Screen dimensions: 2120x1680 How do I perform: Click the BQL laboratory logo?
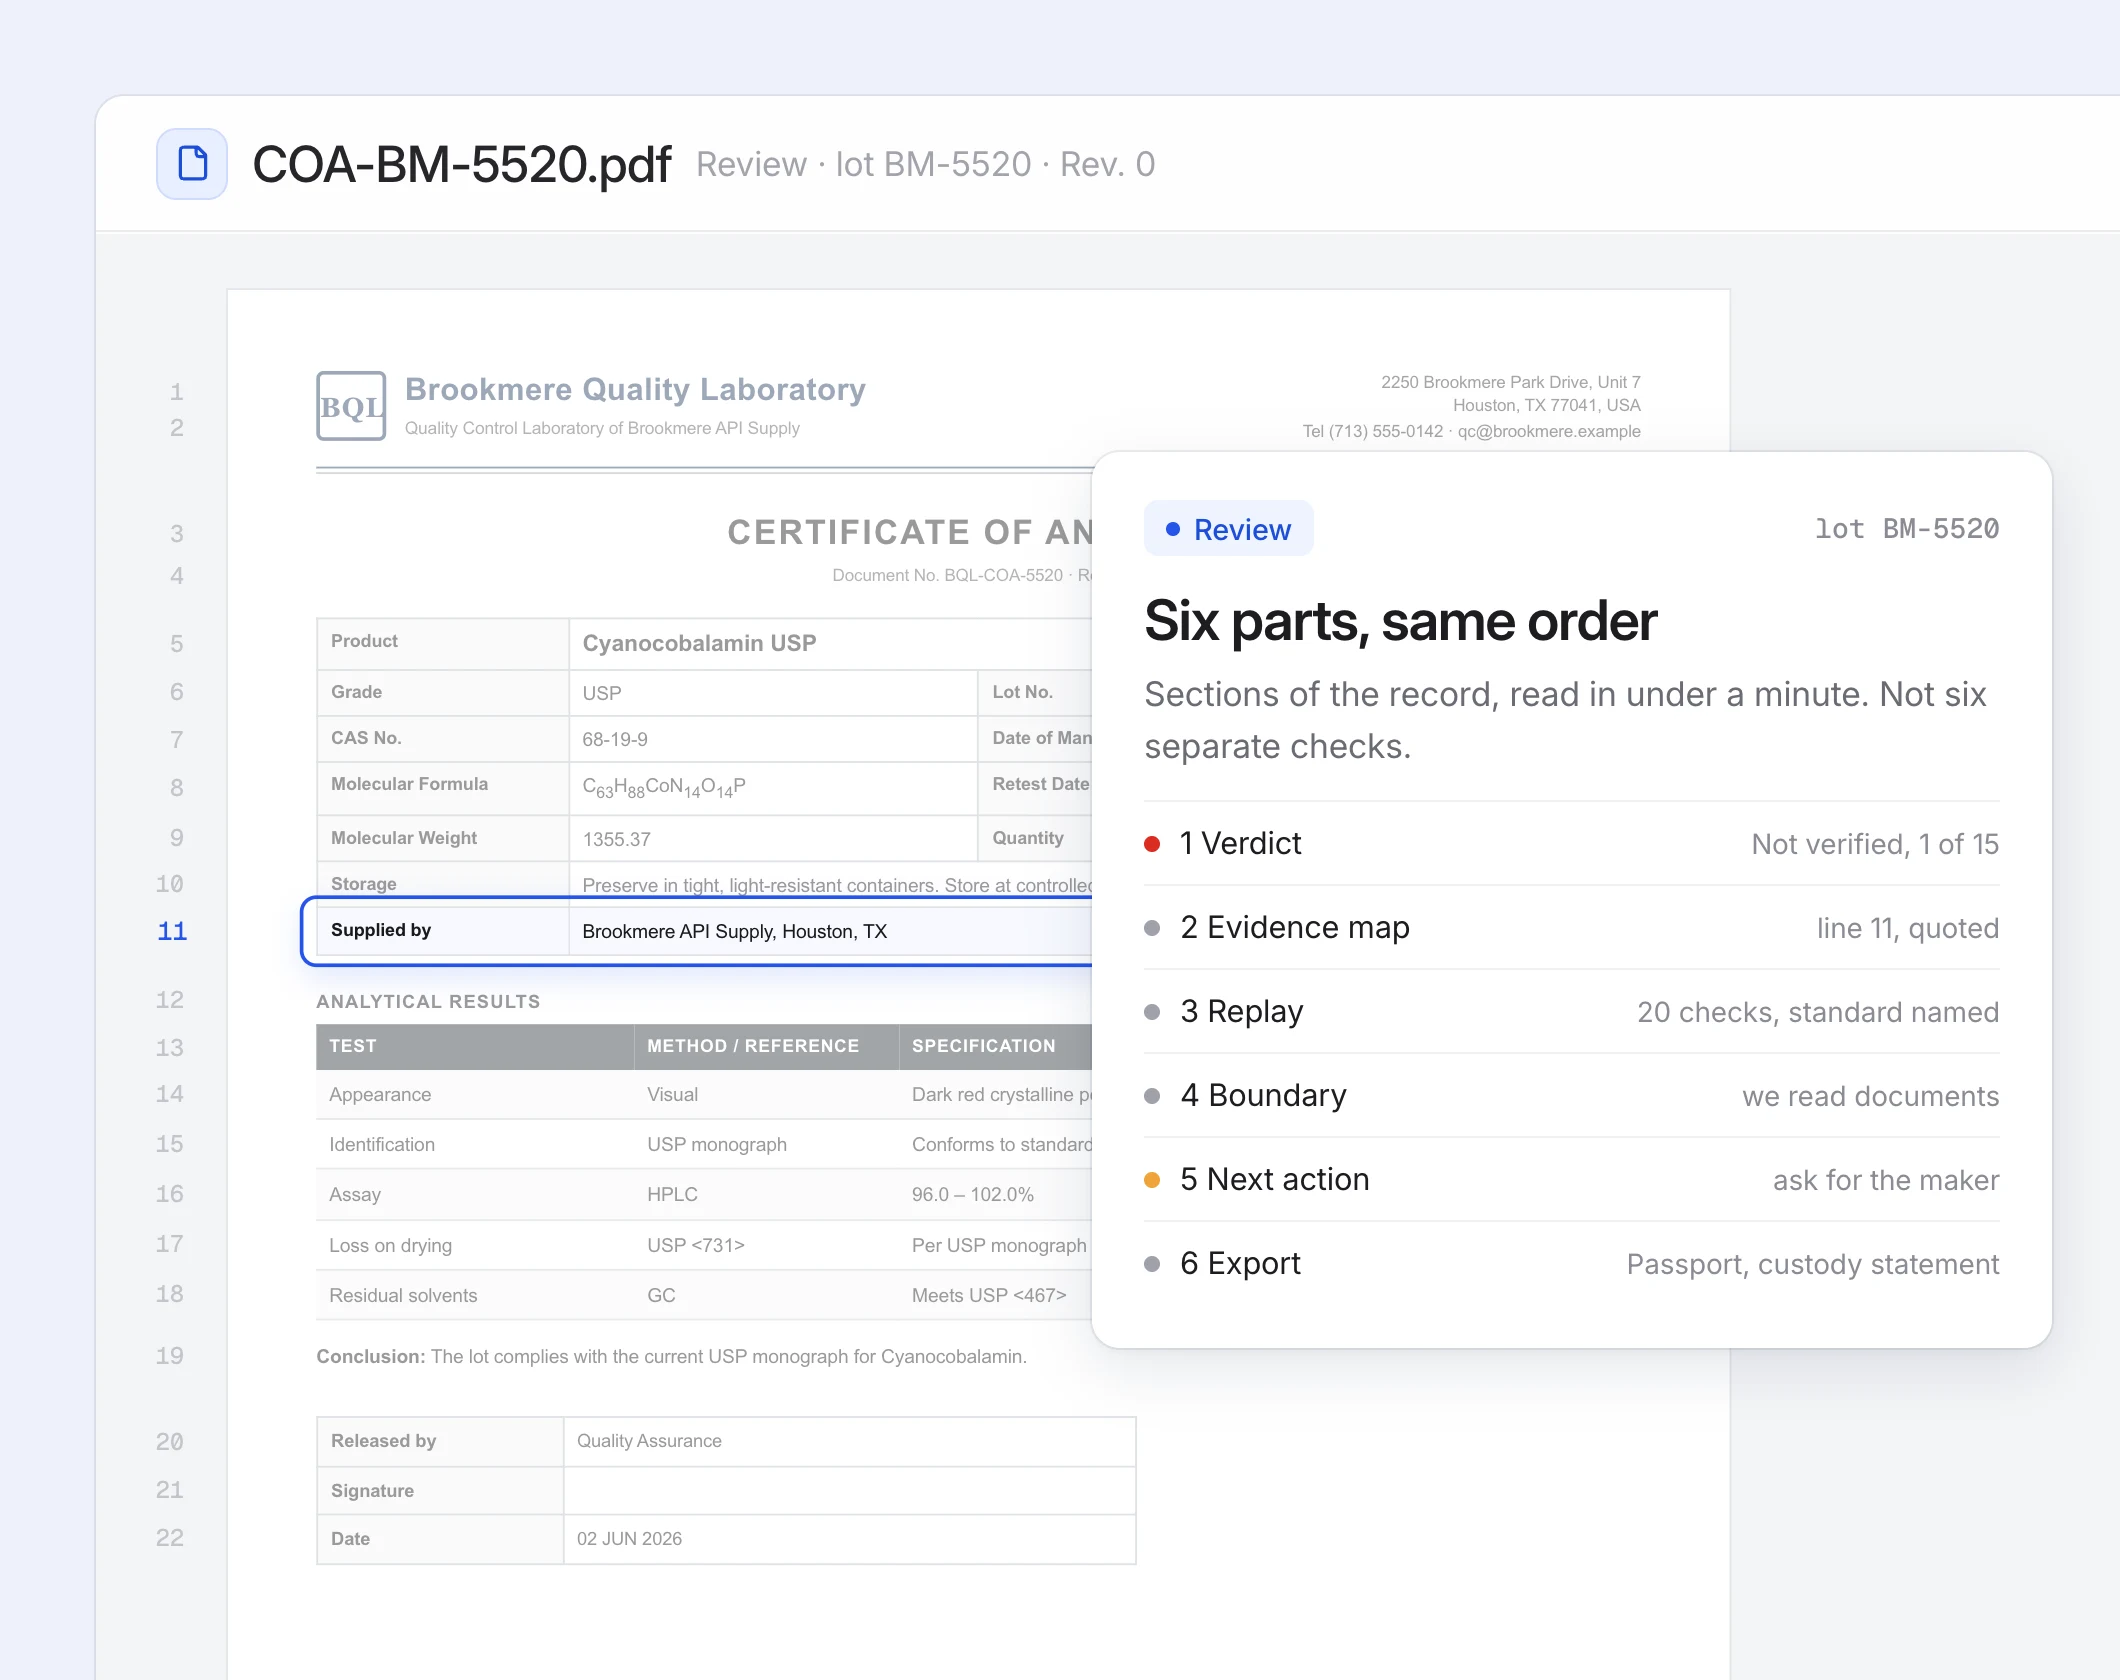click(x=351, y=406)
